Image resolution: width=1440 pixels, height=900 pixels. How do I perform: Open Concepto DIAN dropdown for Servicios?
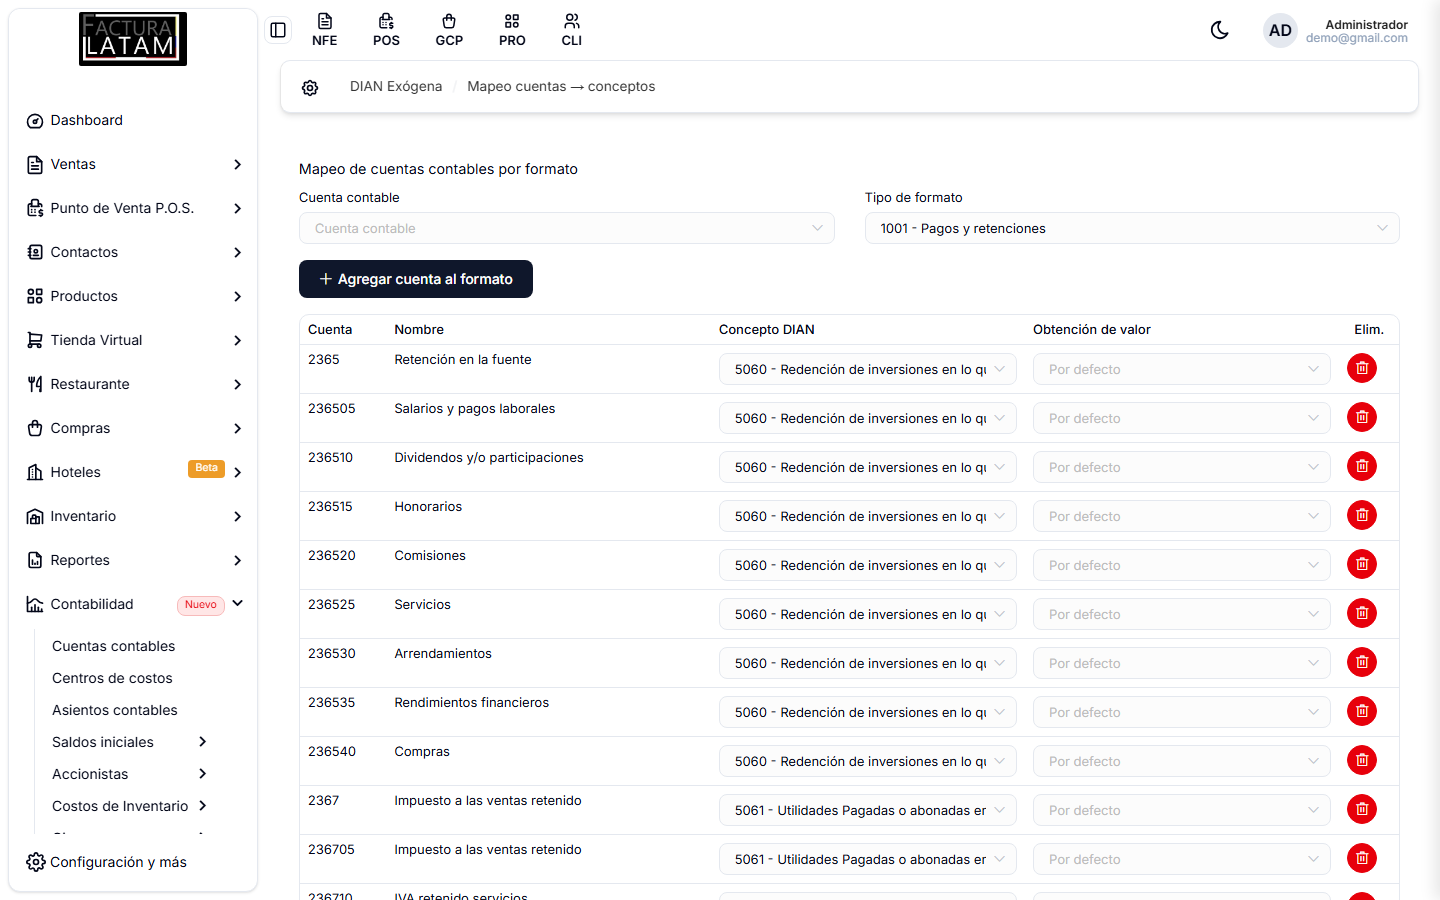[868, 614]
